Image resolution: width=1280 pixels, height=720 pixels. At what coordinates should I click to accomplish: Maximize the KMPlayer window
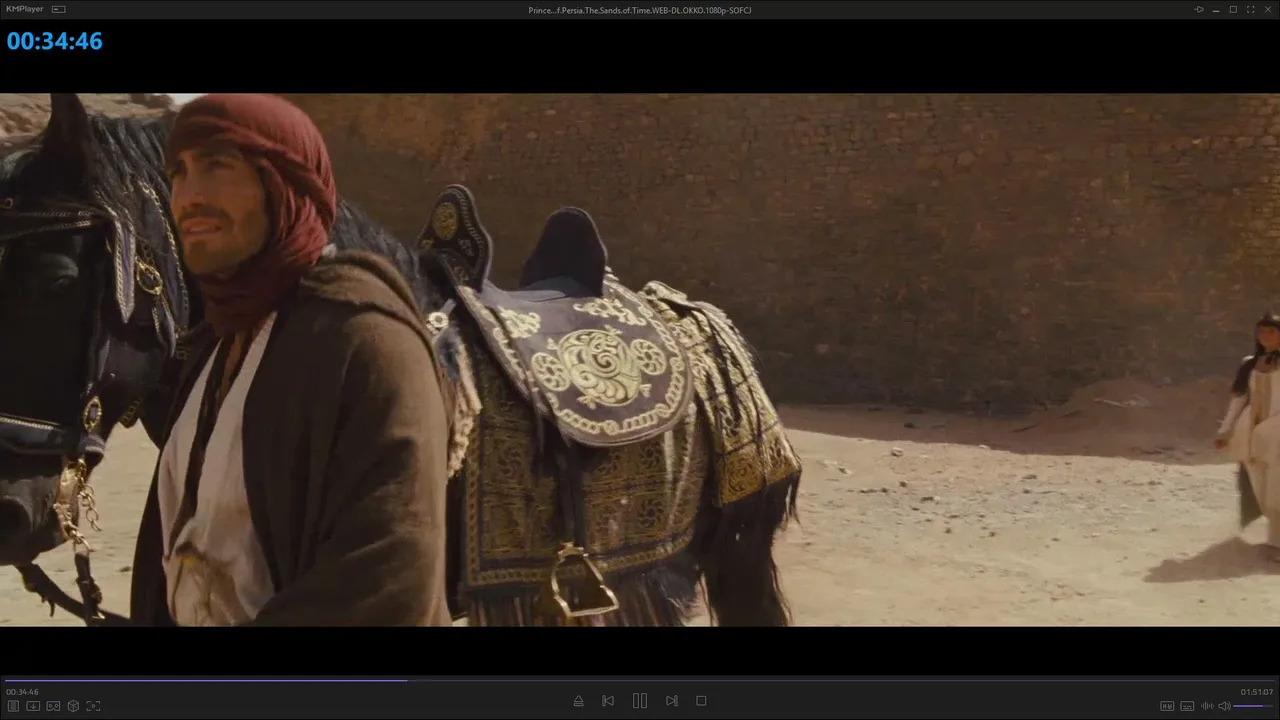pos(1233,9)
